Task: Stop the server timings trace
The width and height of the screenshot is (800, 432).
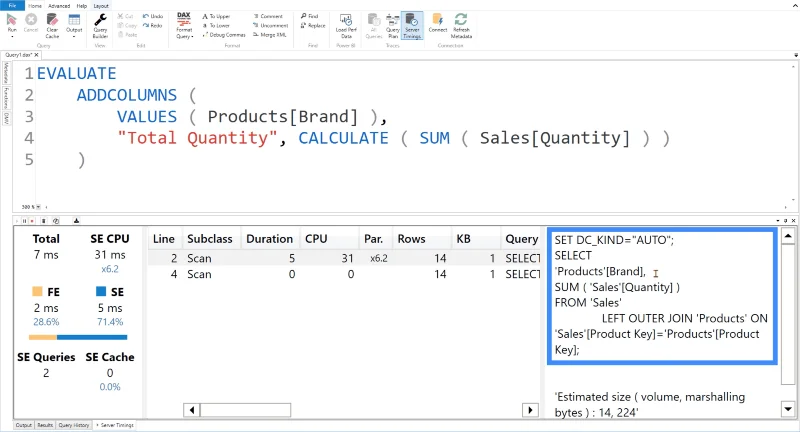Action: point(32,221)
